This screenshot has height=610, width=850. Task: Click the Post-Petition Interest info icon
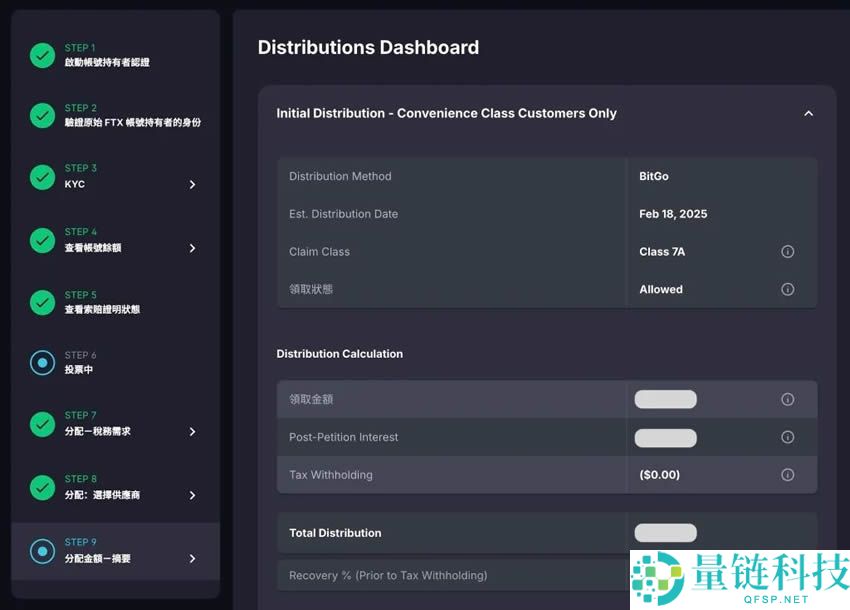click(788, 437)
